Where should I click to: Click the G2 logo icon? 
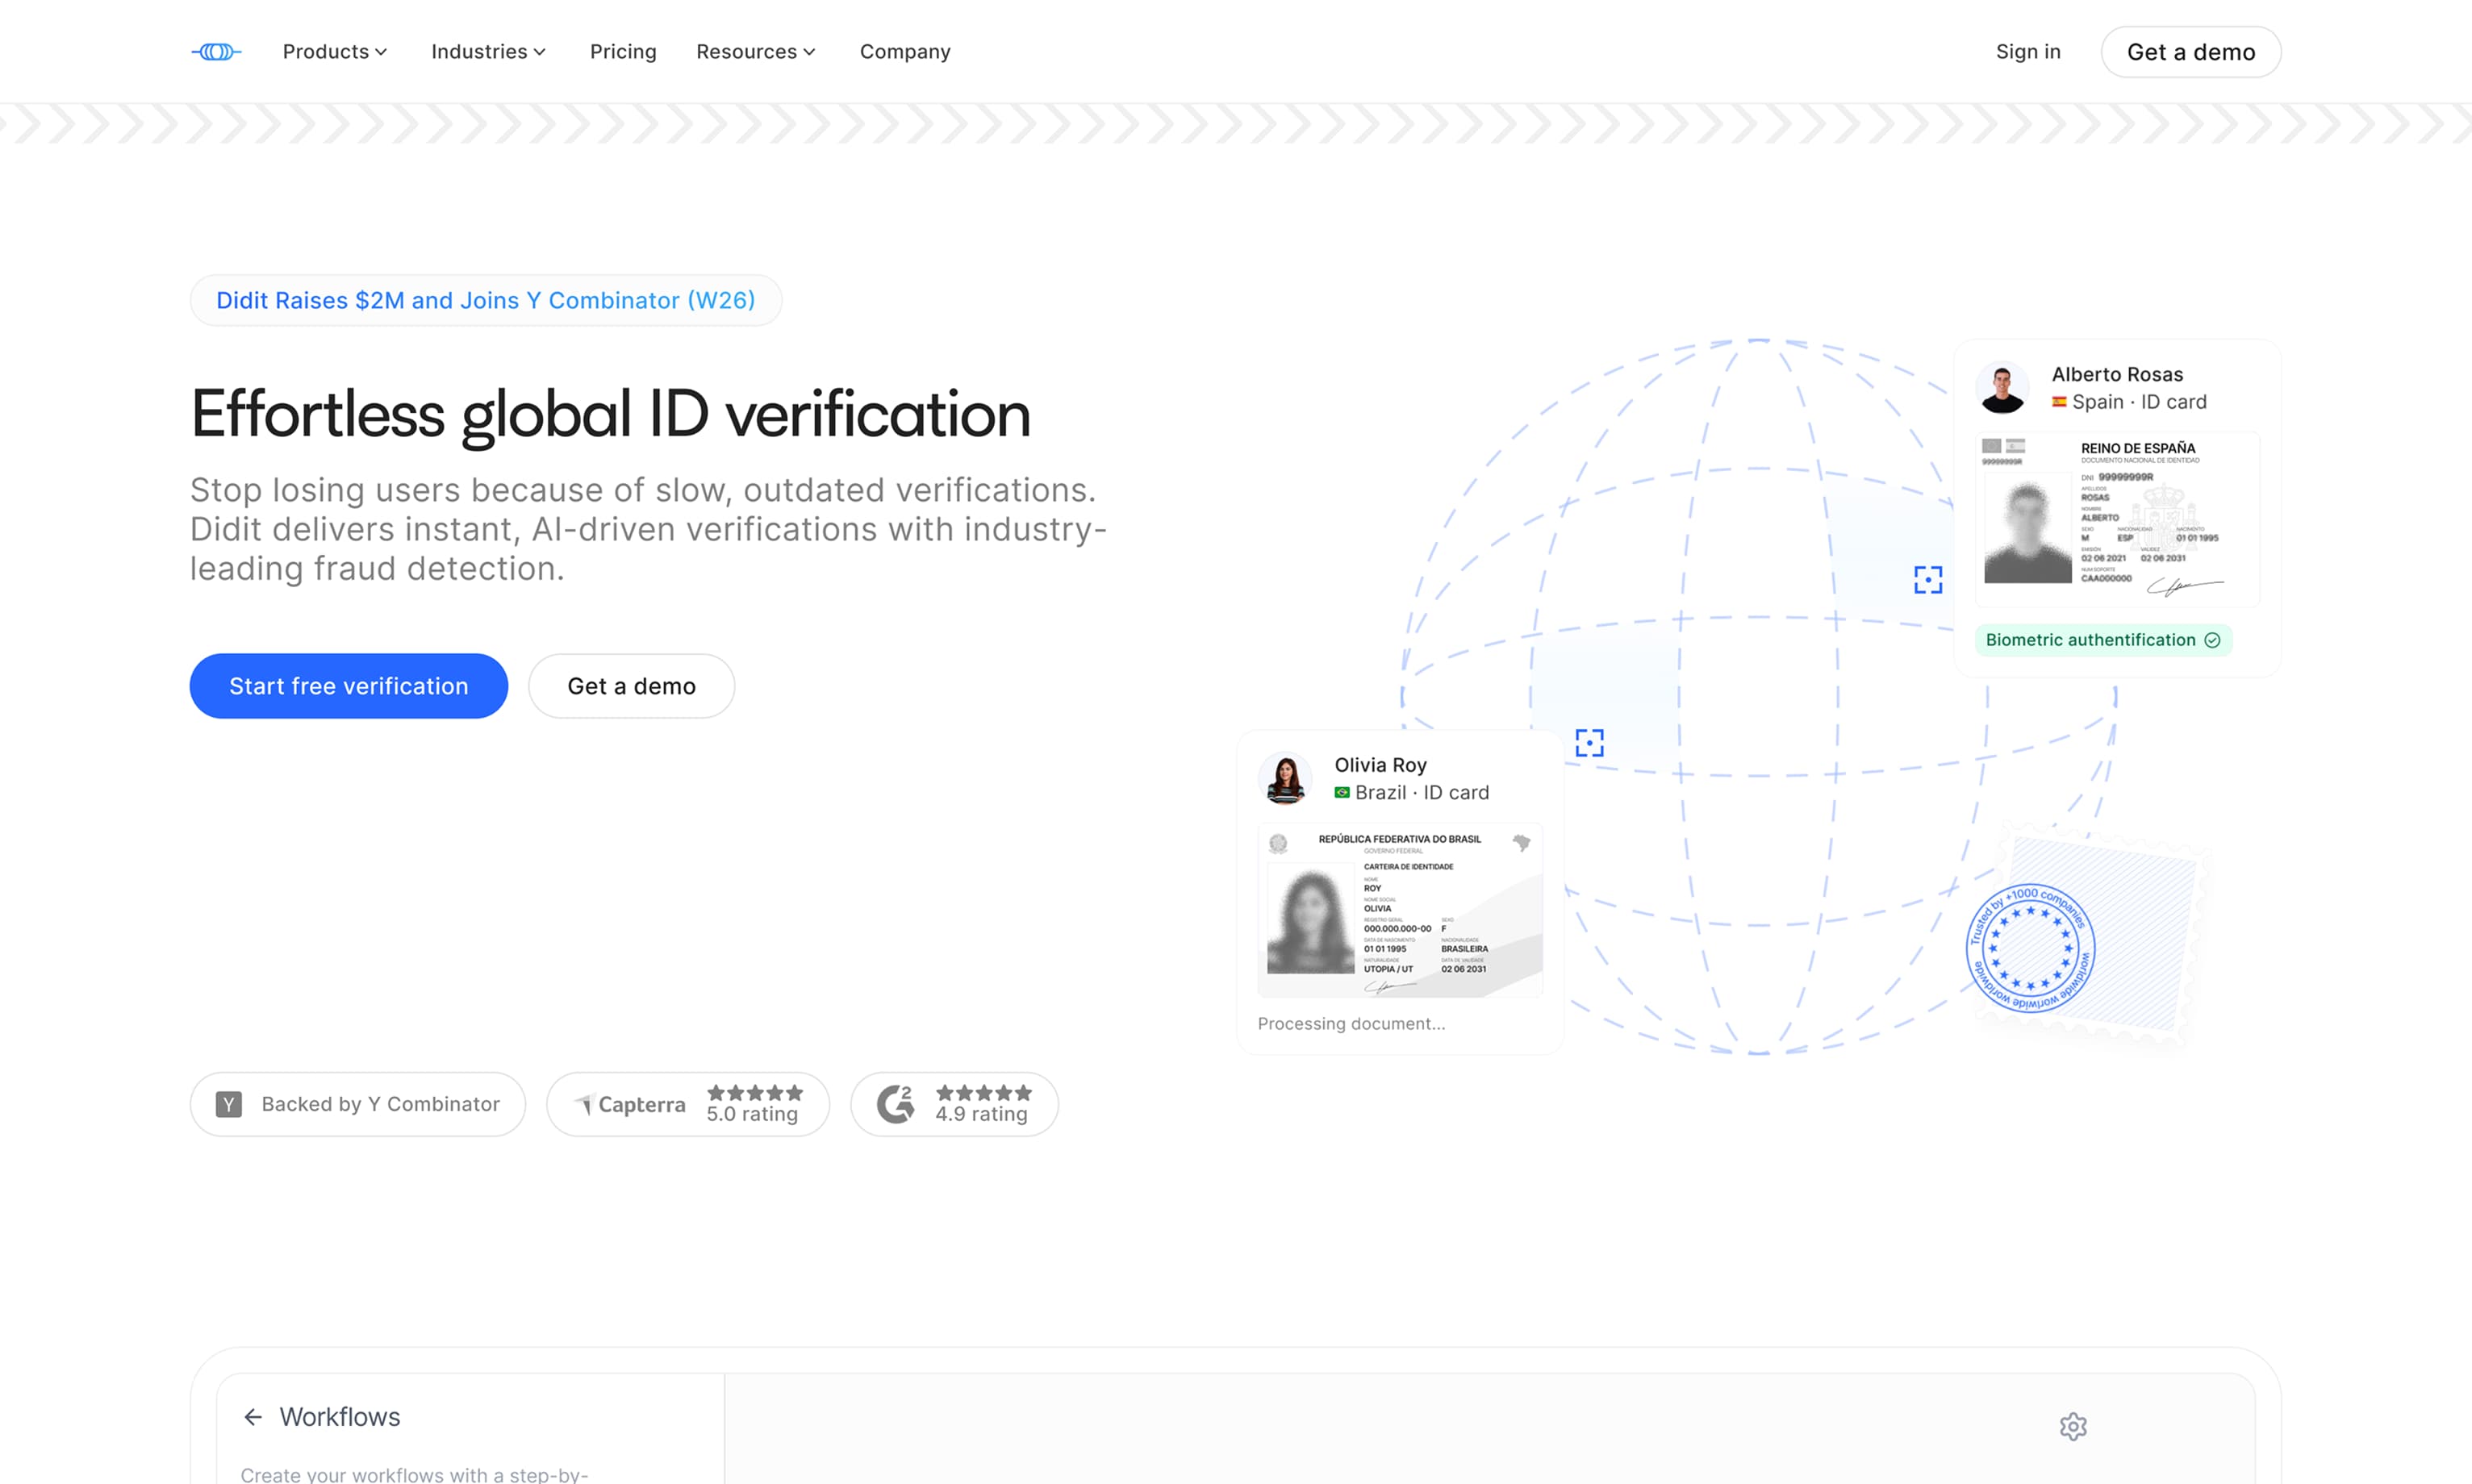pos(895,1104)
